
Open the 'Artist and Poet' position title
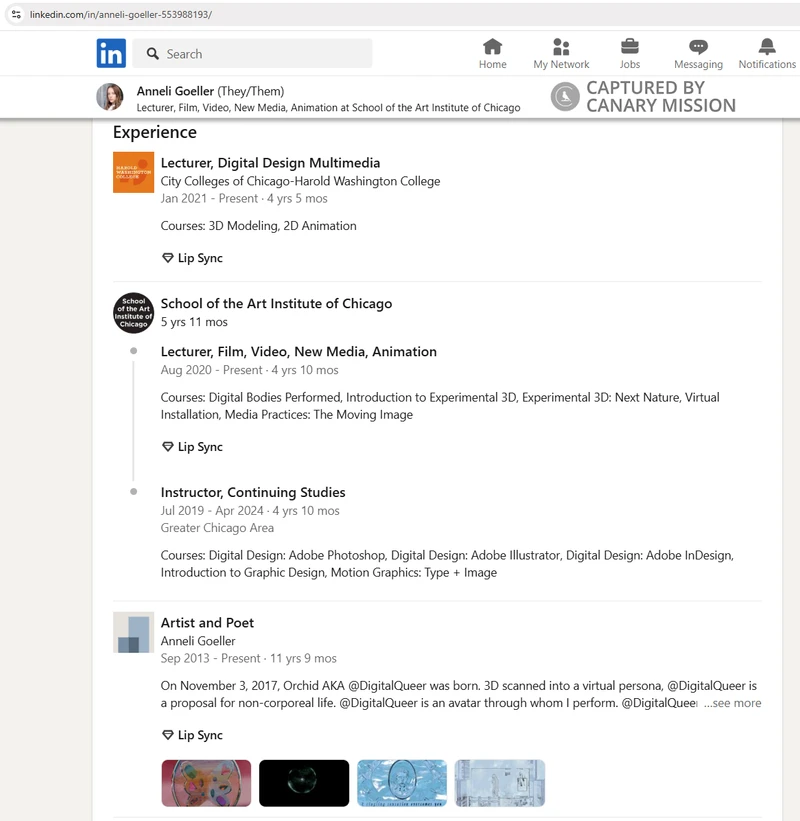[x=207, y=623]
